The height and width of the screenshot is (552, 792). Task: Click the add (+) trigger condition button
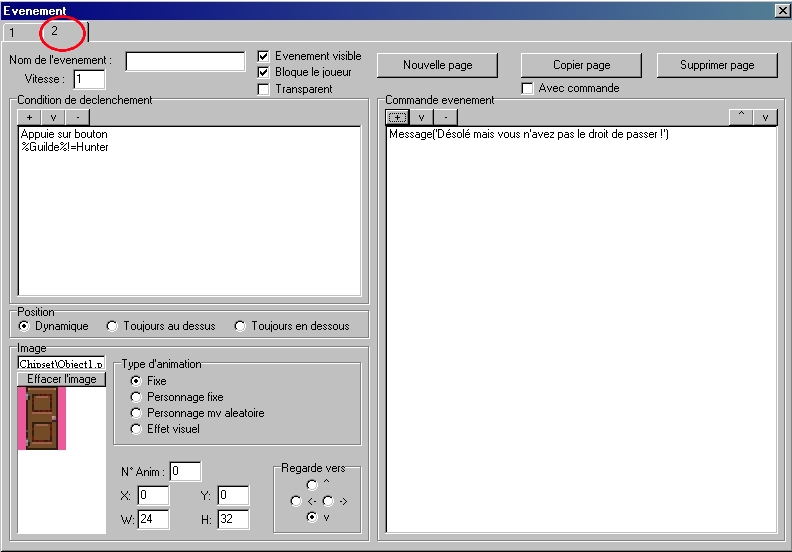(x=29, y=117)
